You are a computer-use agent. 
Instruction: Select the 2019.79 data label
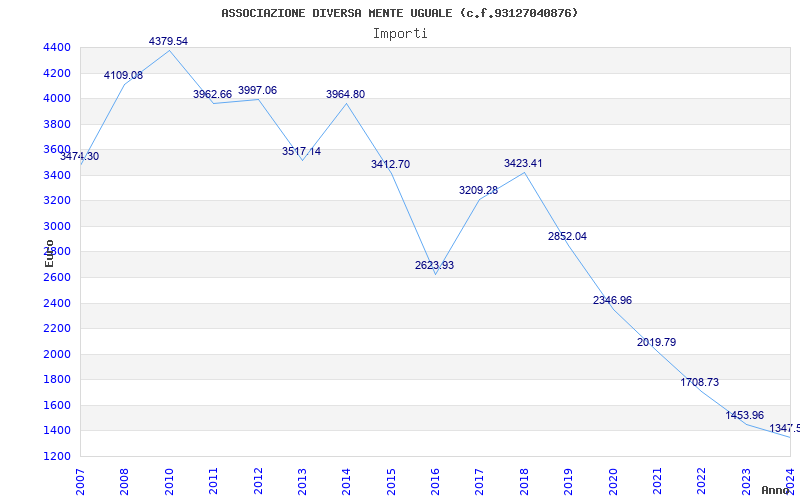[656, 342]
